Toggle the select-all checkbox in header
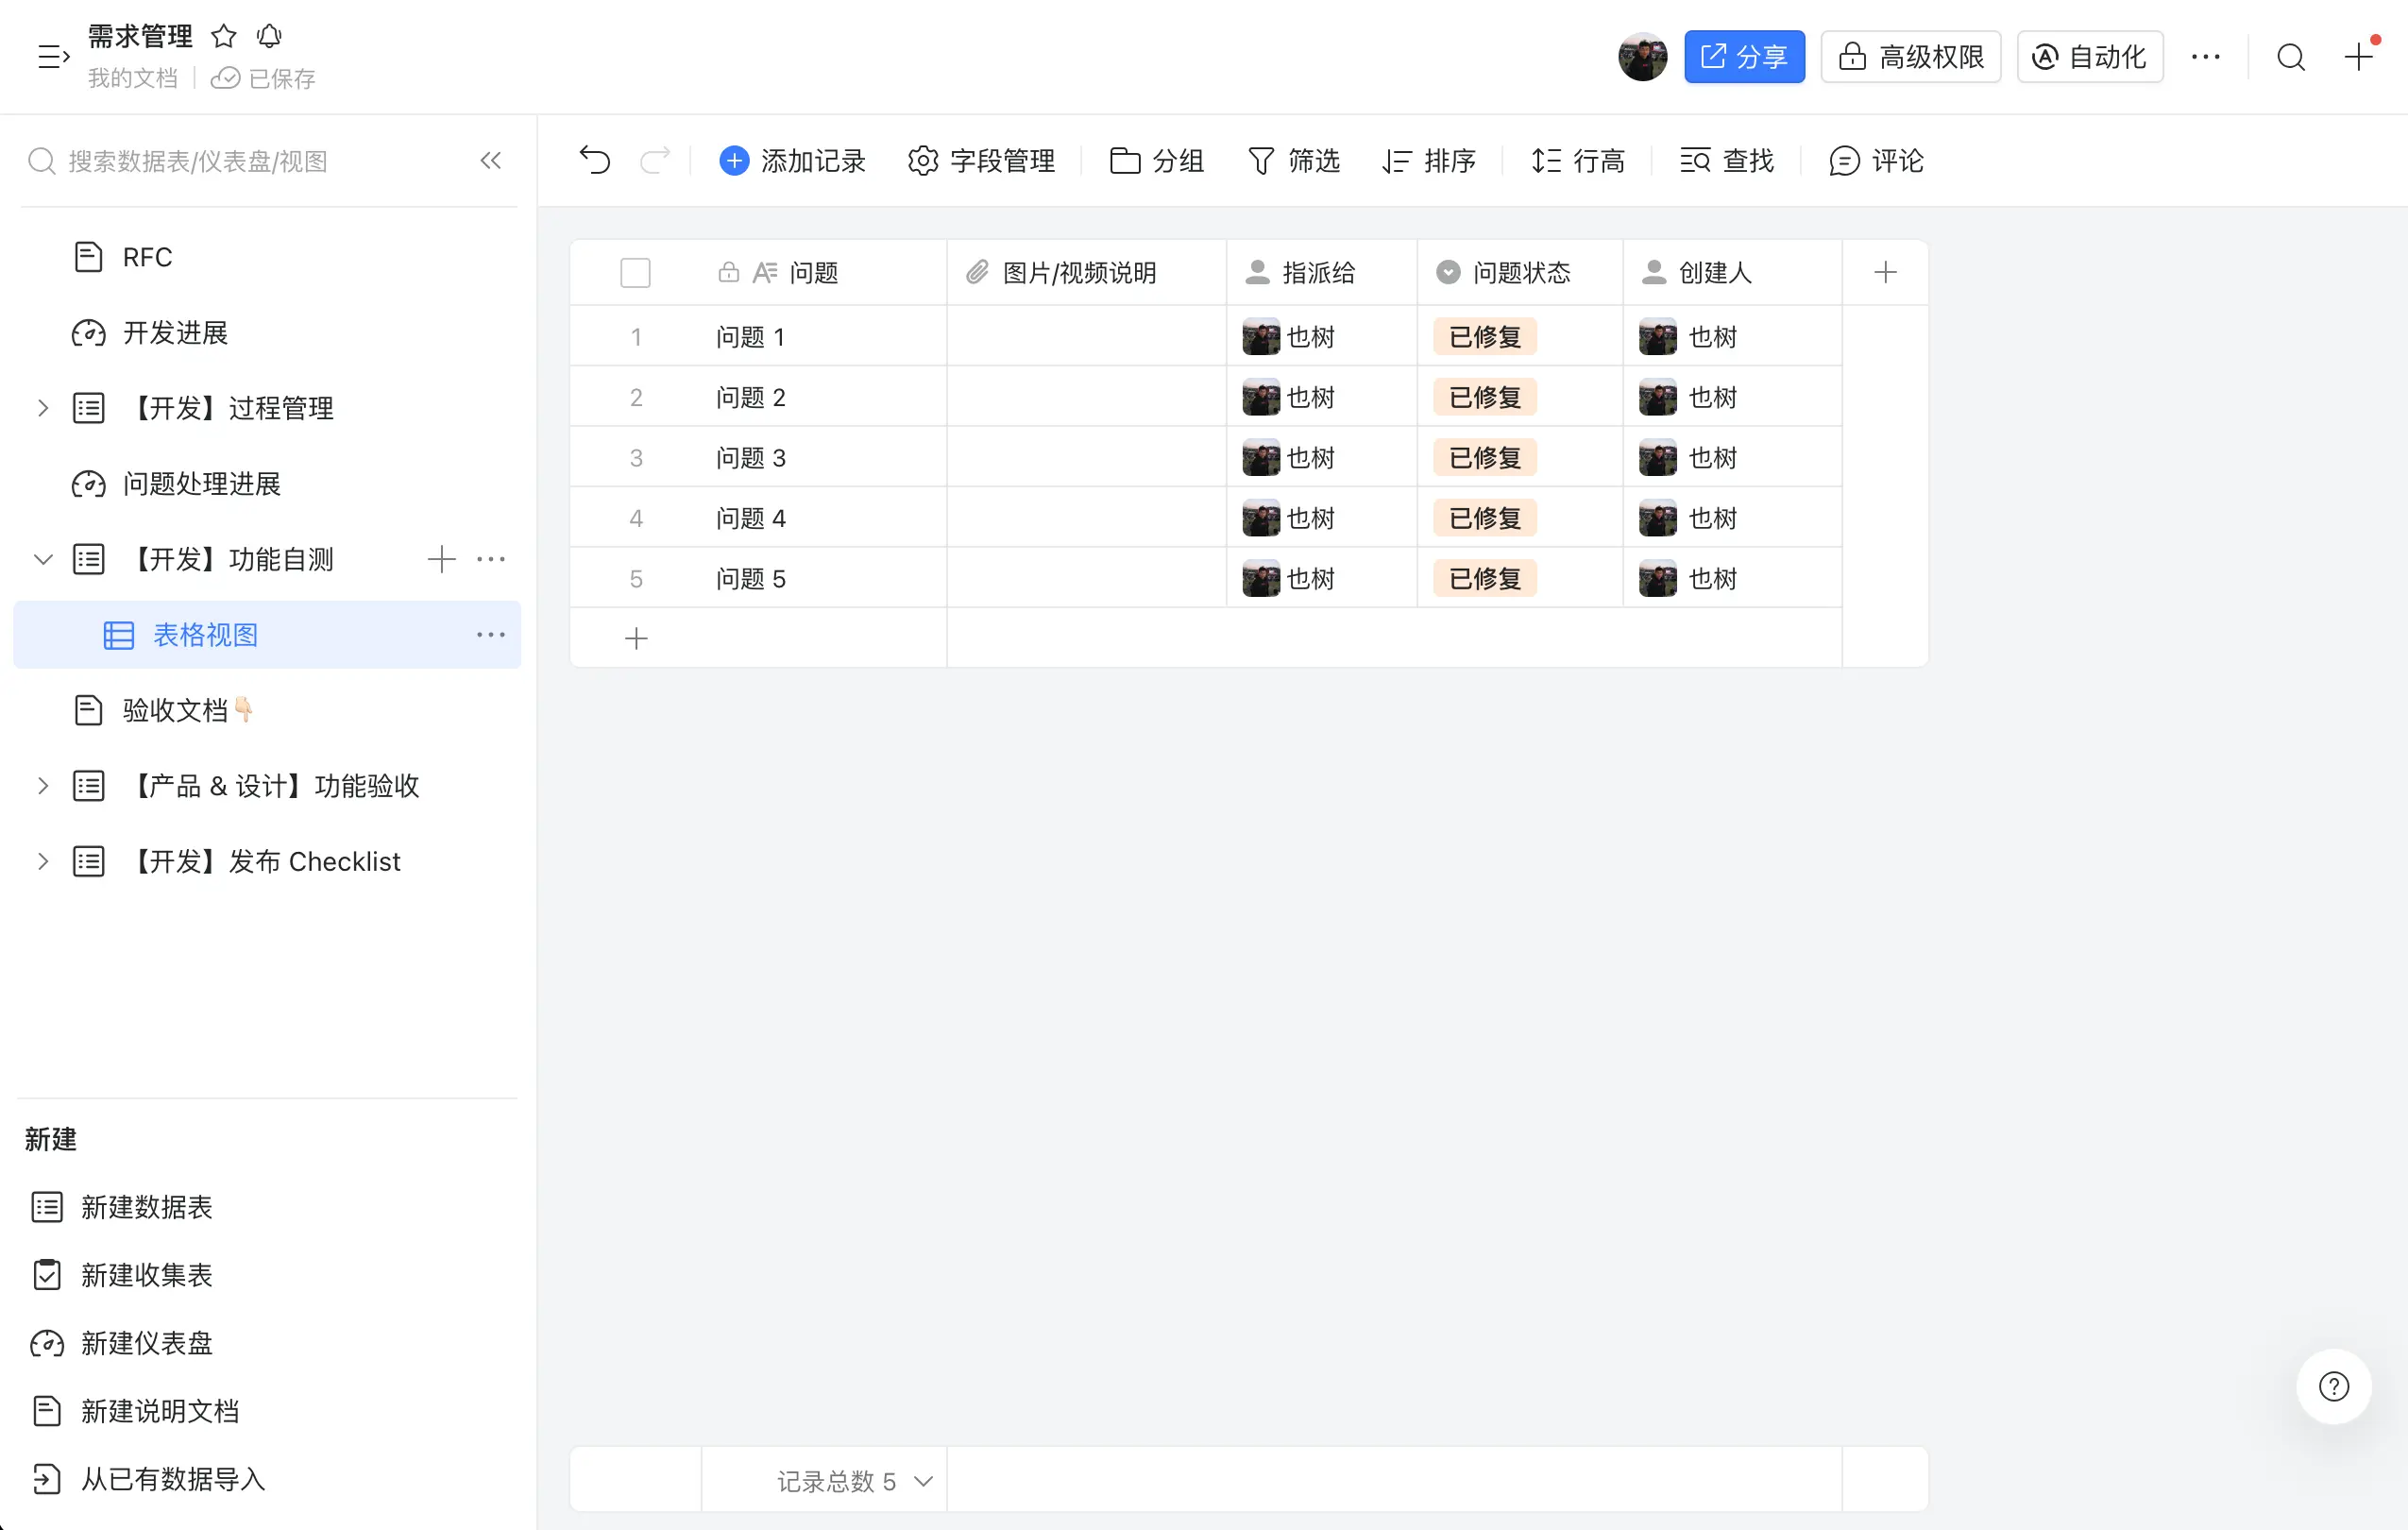Viewport: 2408px width, 1530px height. click(x=635, y=272)
